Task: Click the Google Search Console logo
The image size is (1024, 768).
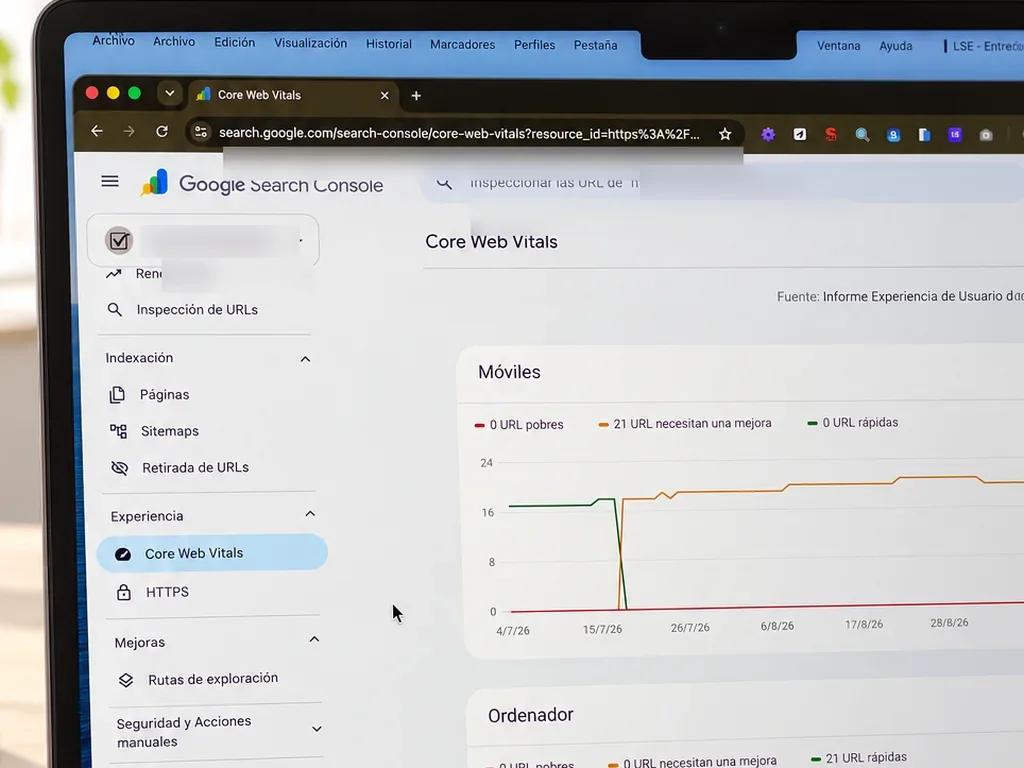Action: point(262,184)
